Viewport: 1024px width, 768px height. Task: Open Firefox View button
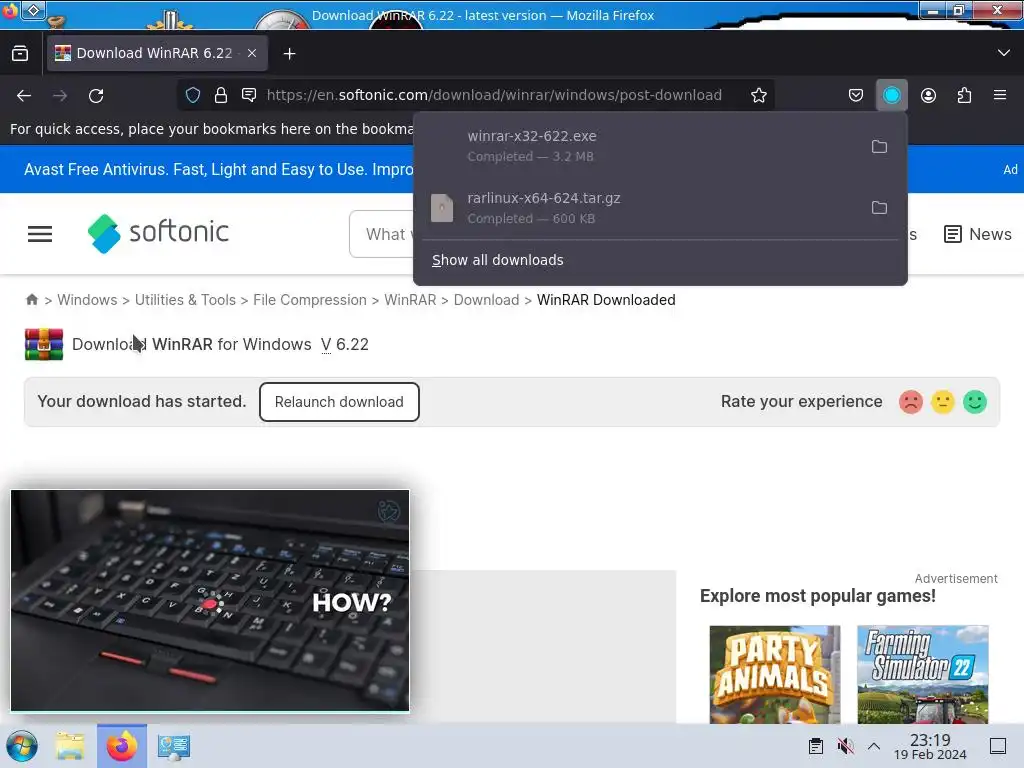click(20, 54)
